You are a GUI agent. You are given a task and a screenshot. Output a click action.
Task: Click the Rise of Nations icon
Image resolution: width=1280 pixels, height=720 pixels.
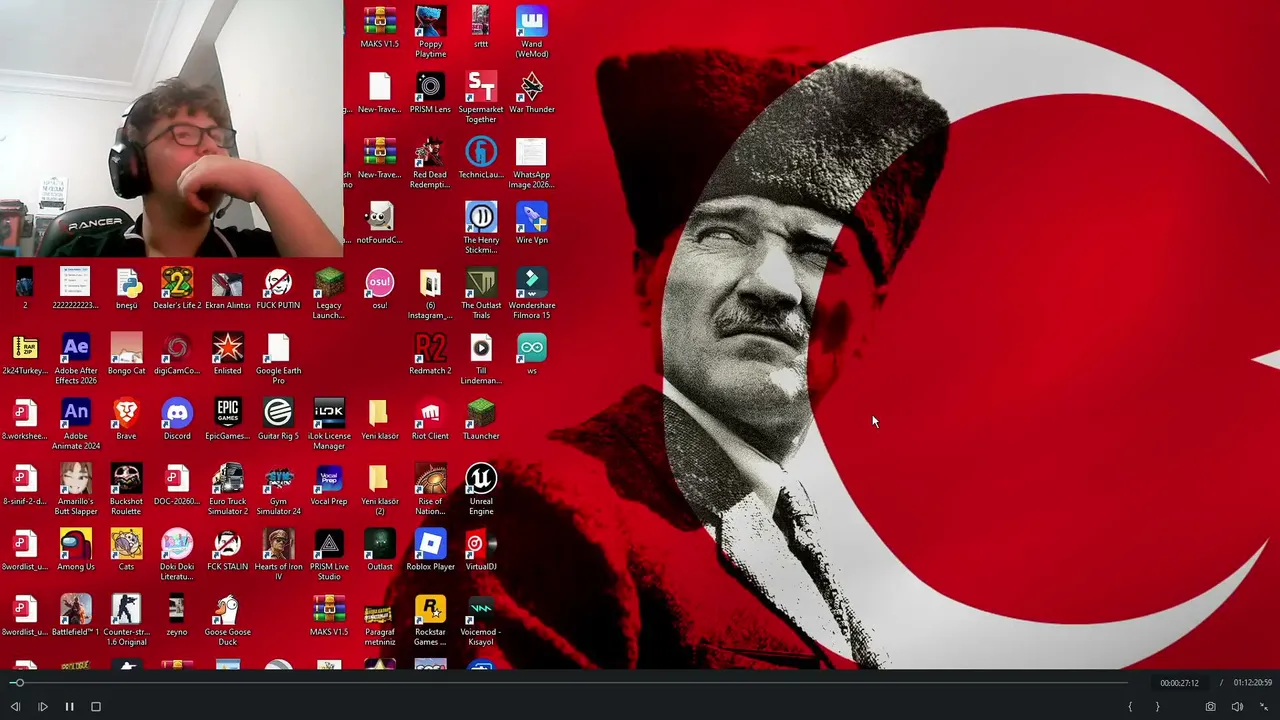430,490
